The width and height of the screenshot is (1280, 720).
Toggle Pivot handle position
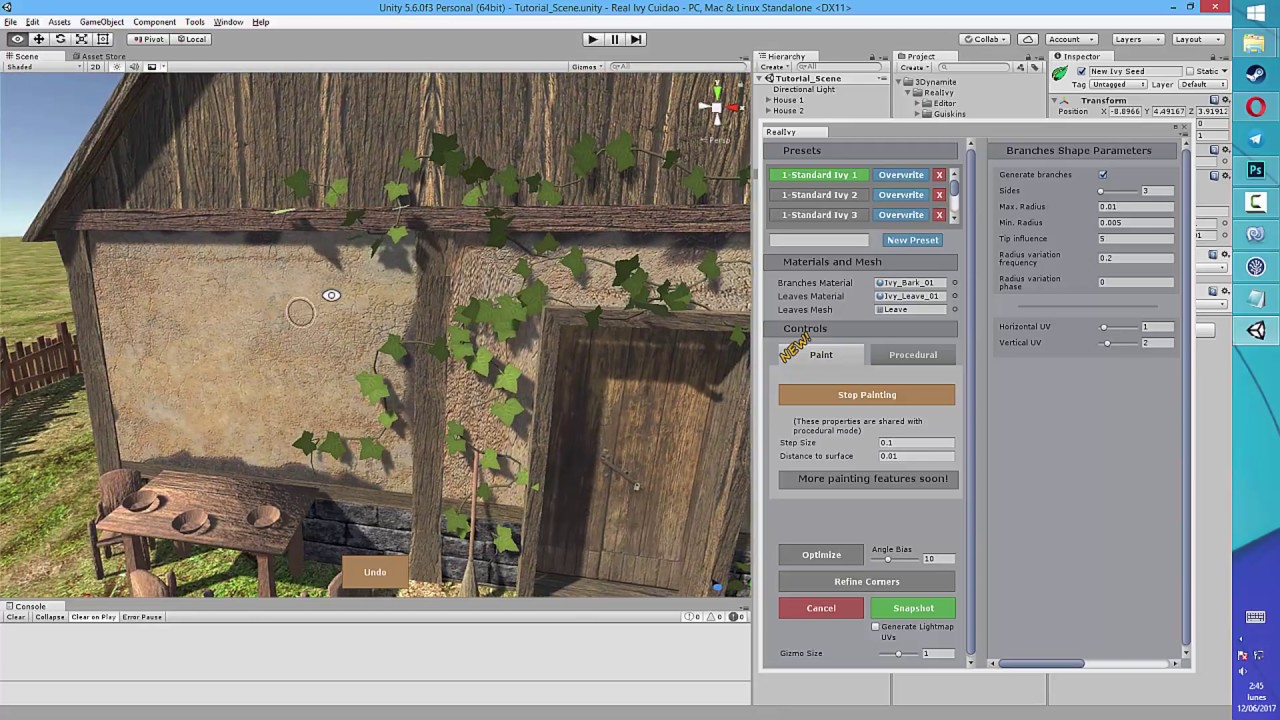tap(148, 39)
